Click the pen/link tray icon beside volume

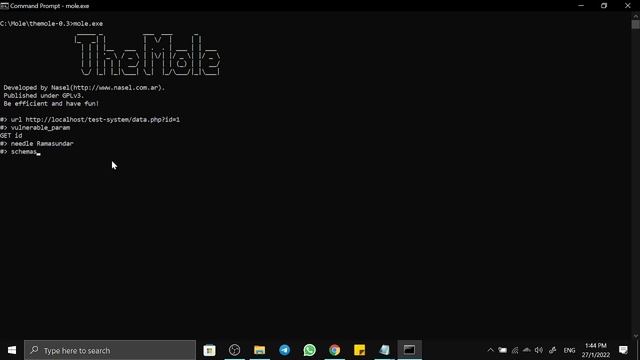[552, 350]
